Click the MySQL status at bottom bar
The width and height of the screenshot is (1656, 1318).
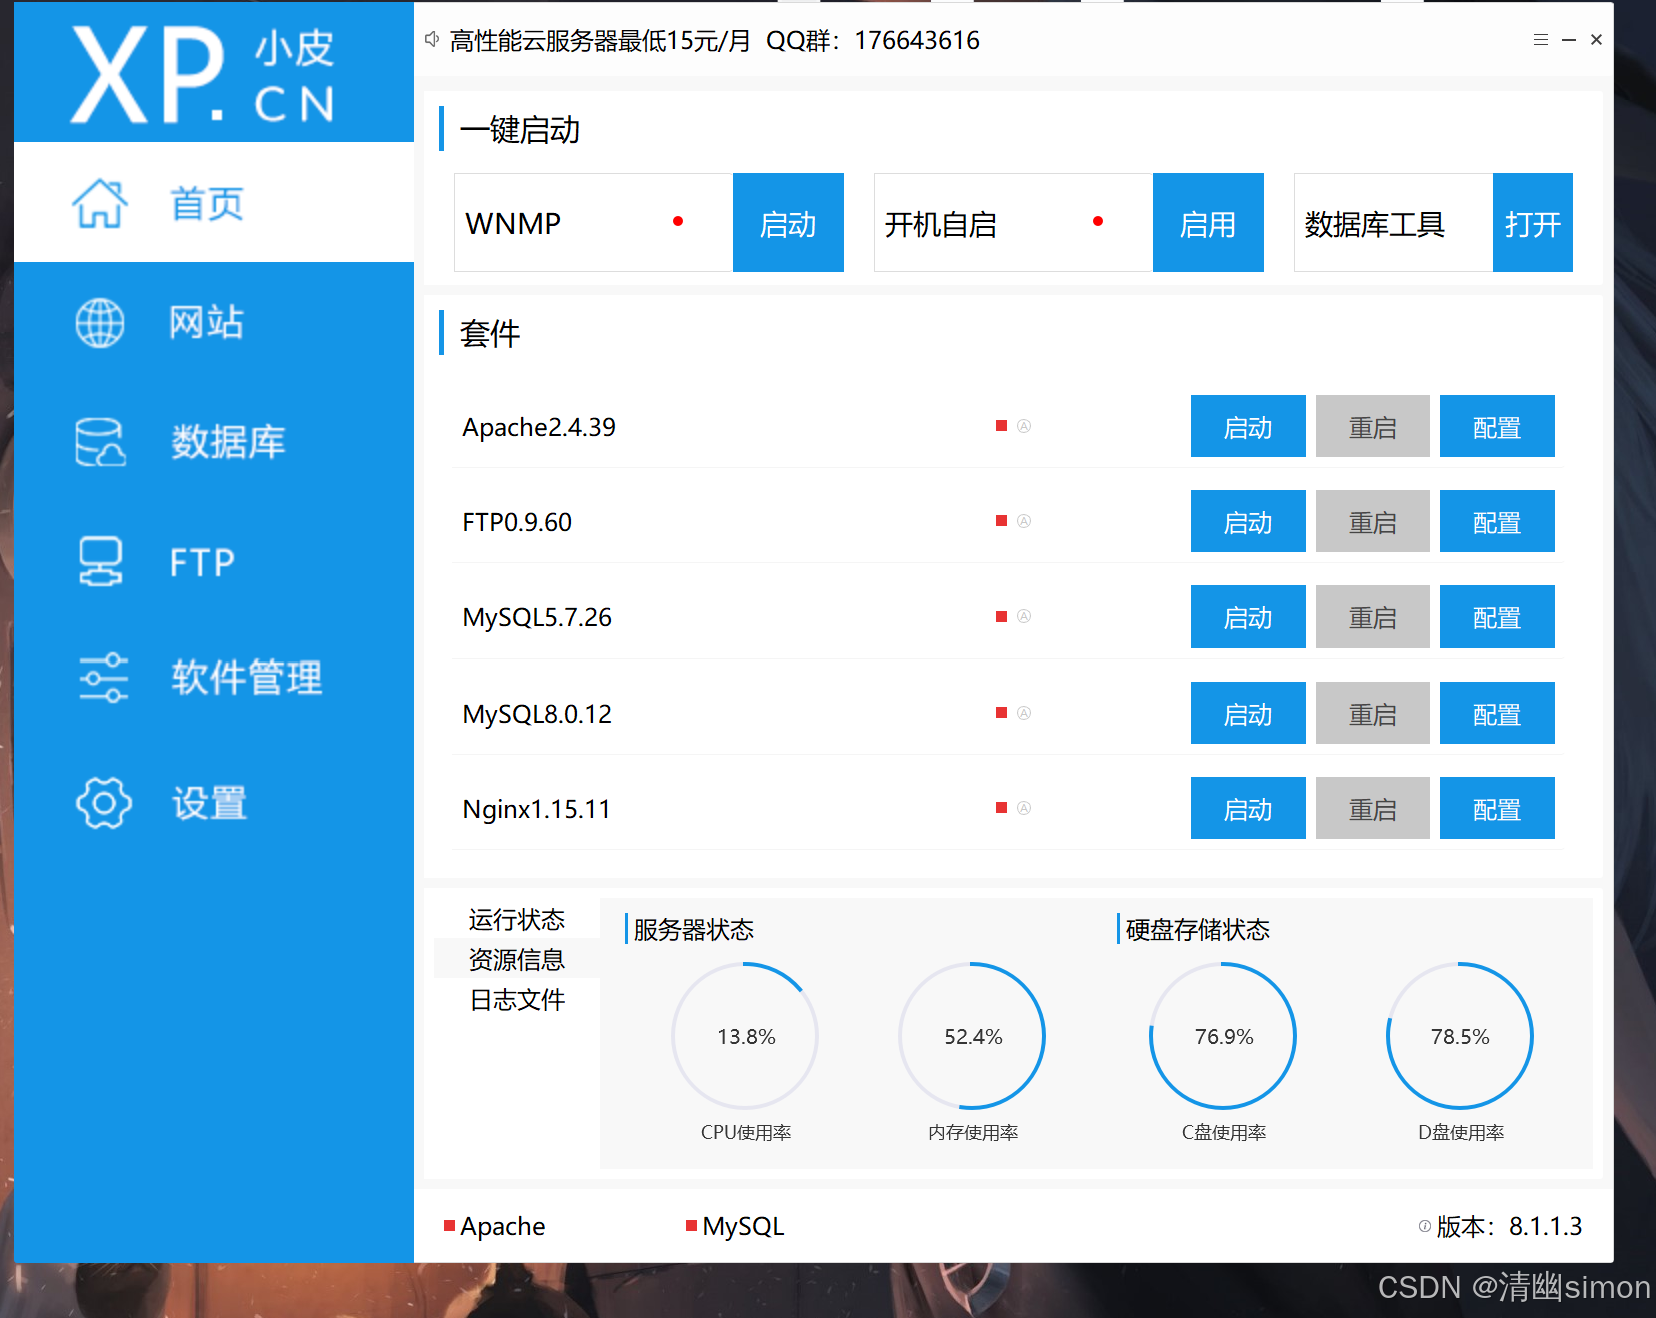(735, 1226)
